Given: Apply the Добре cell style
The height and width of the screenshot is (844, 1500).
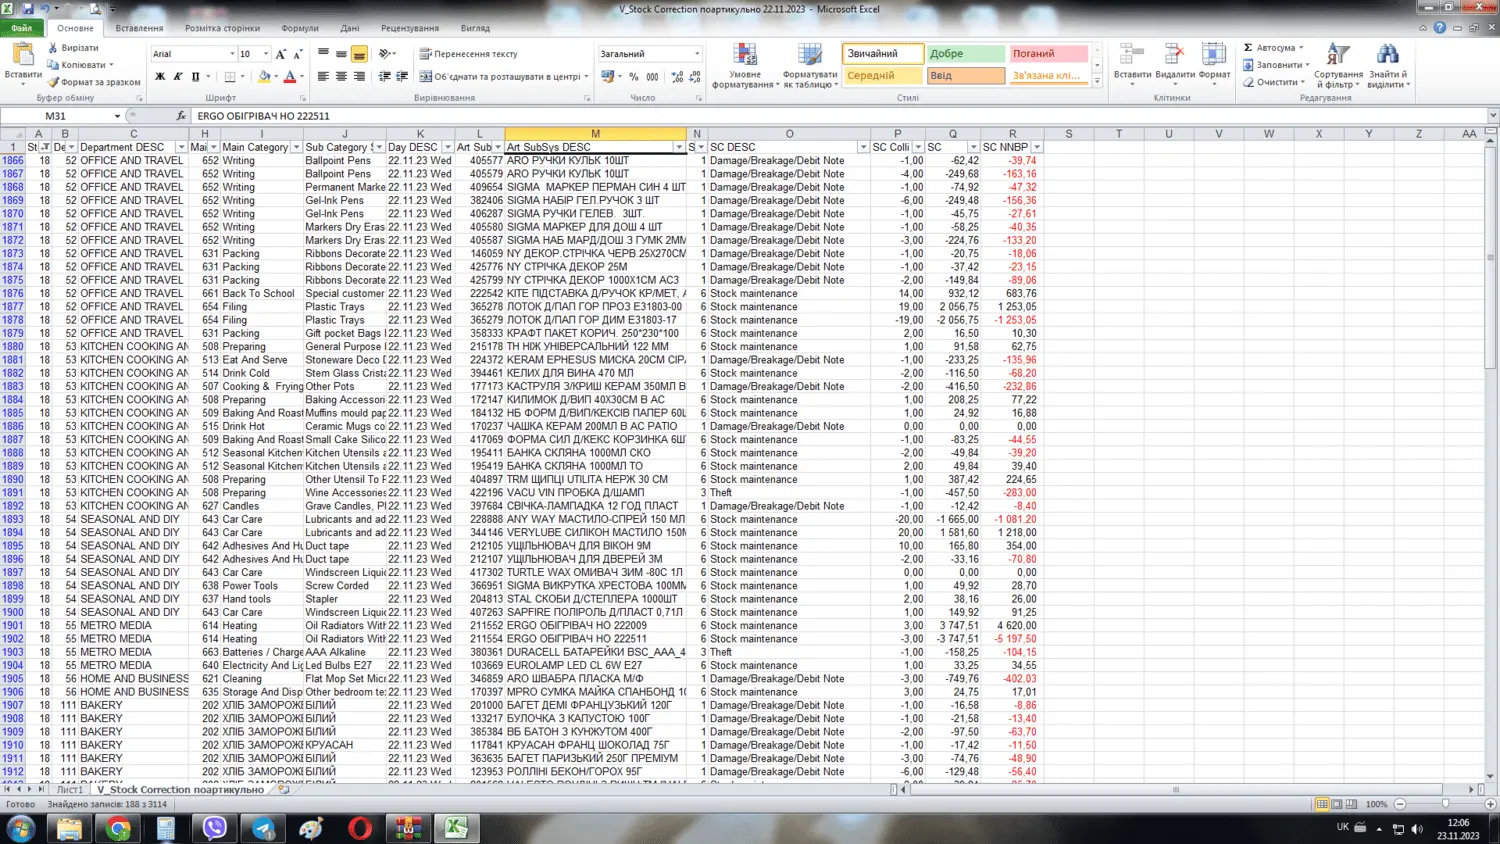Looking at the screenshot, I should [x=966, y=54].
